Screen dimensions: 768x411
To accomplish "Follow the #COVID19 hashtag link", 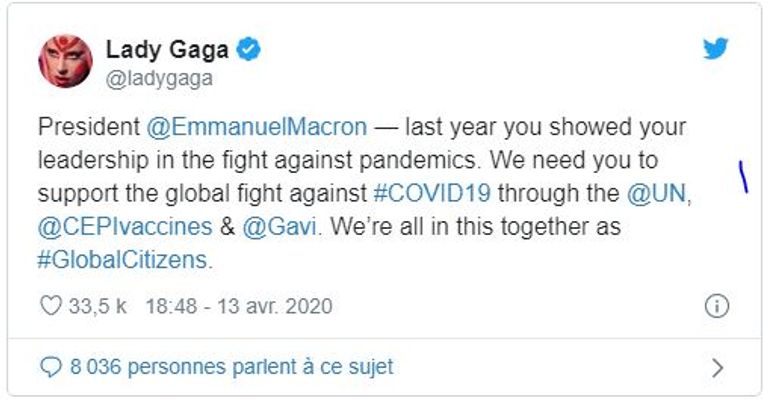I will coord(434,193).
